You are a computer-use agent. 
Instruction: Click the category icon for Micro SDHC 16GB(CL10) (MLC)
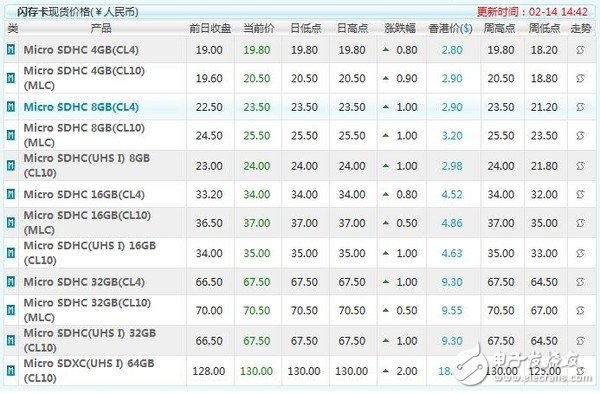click(11, 223)
